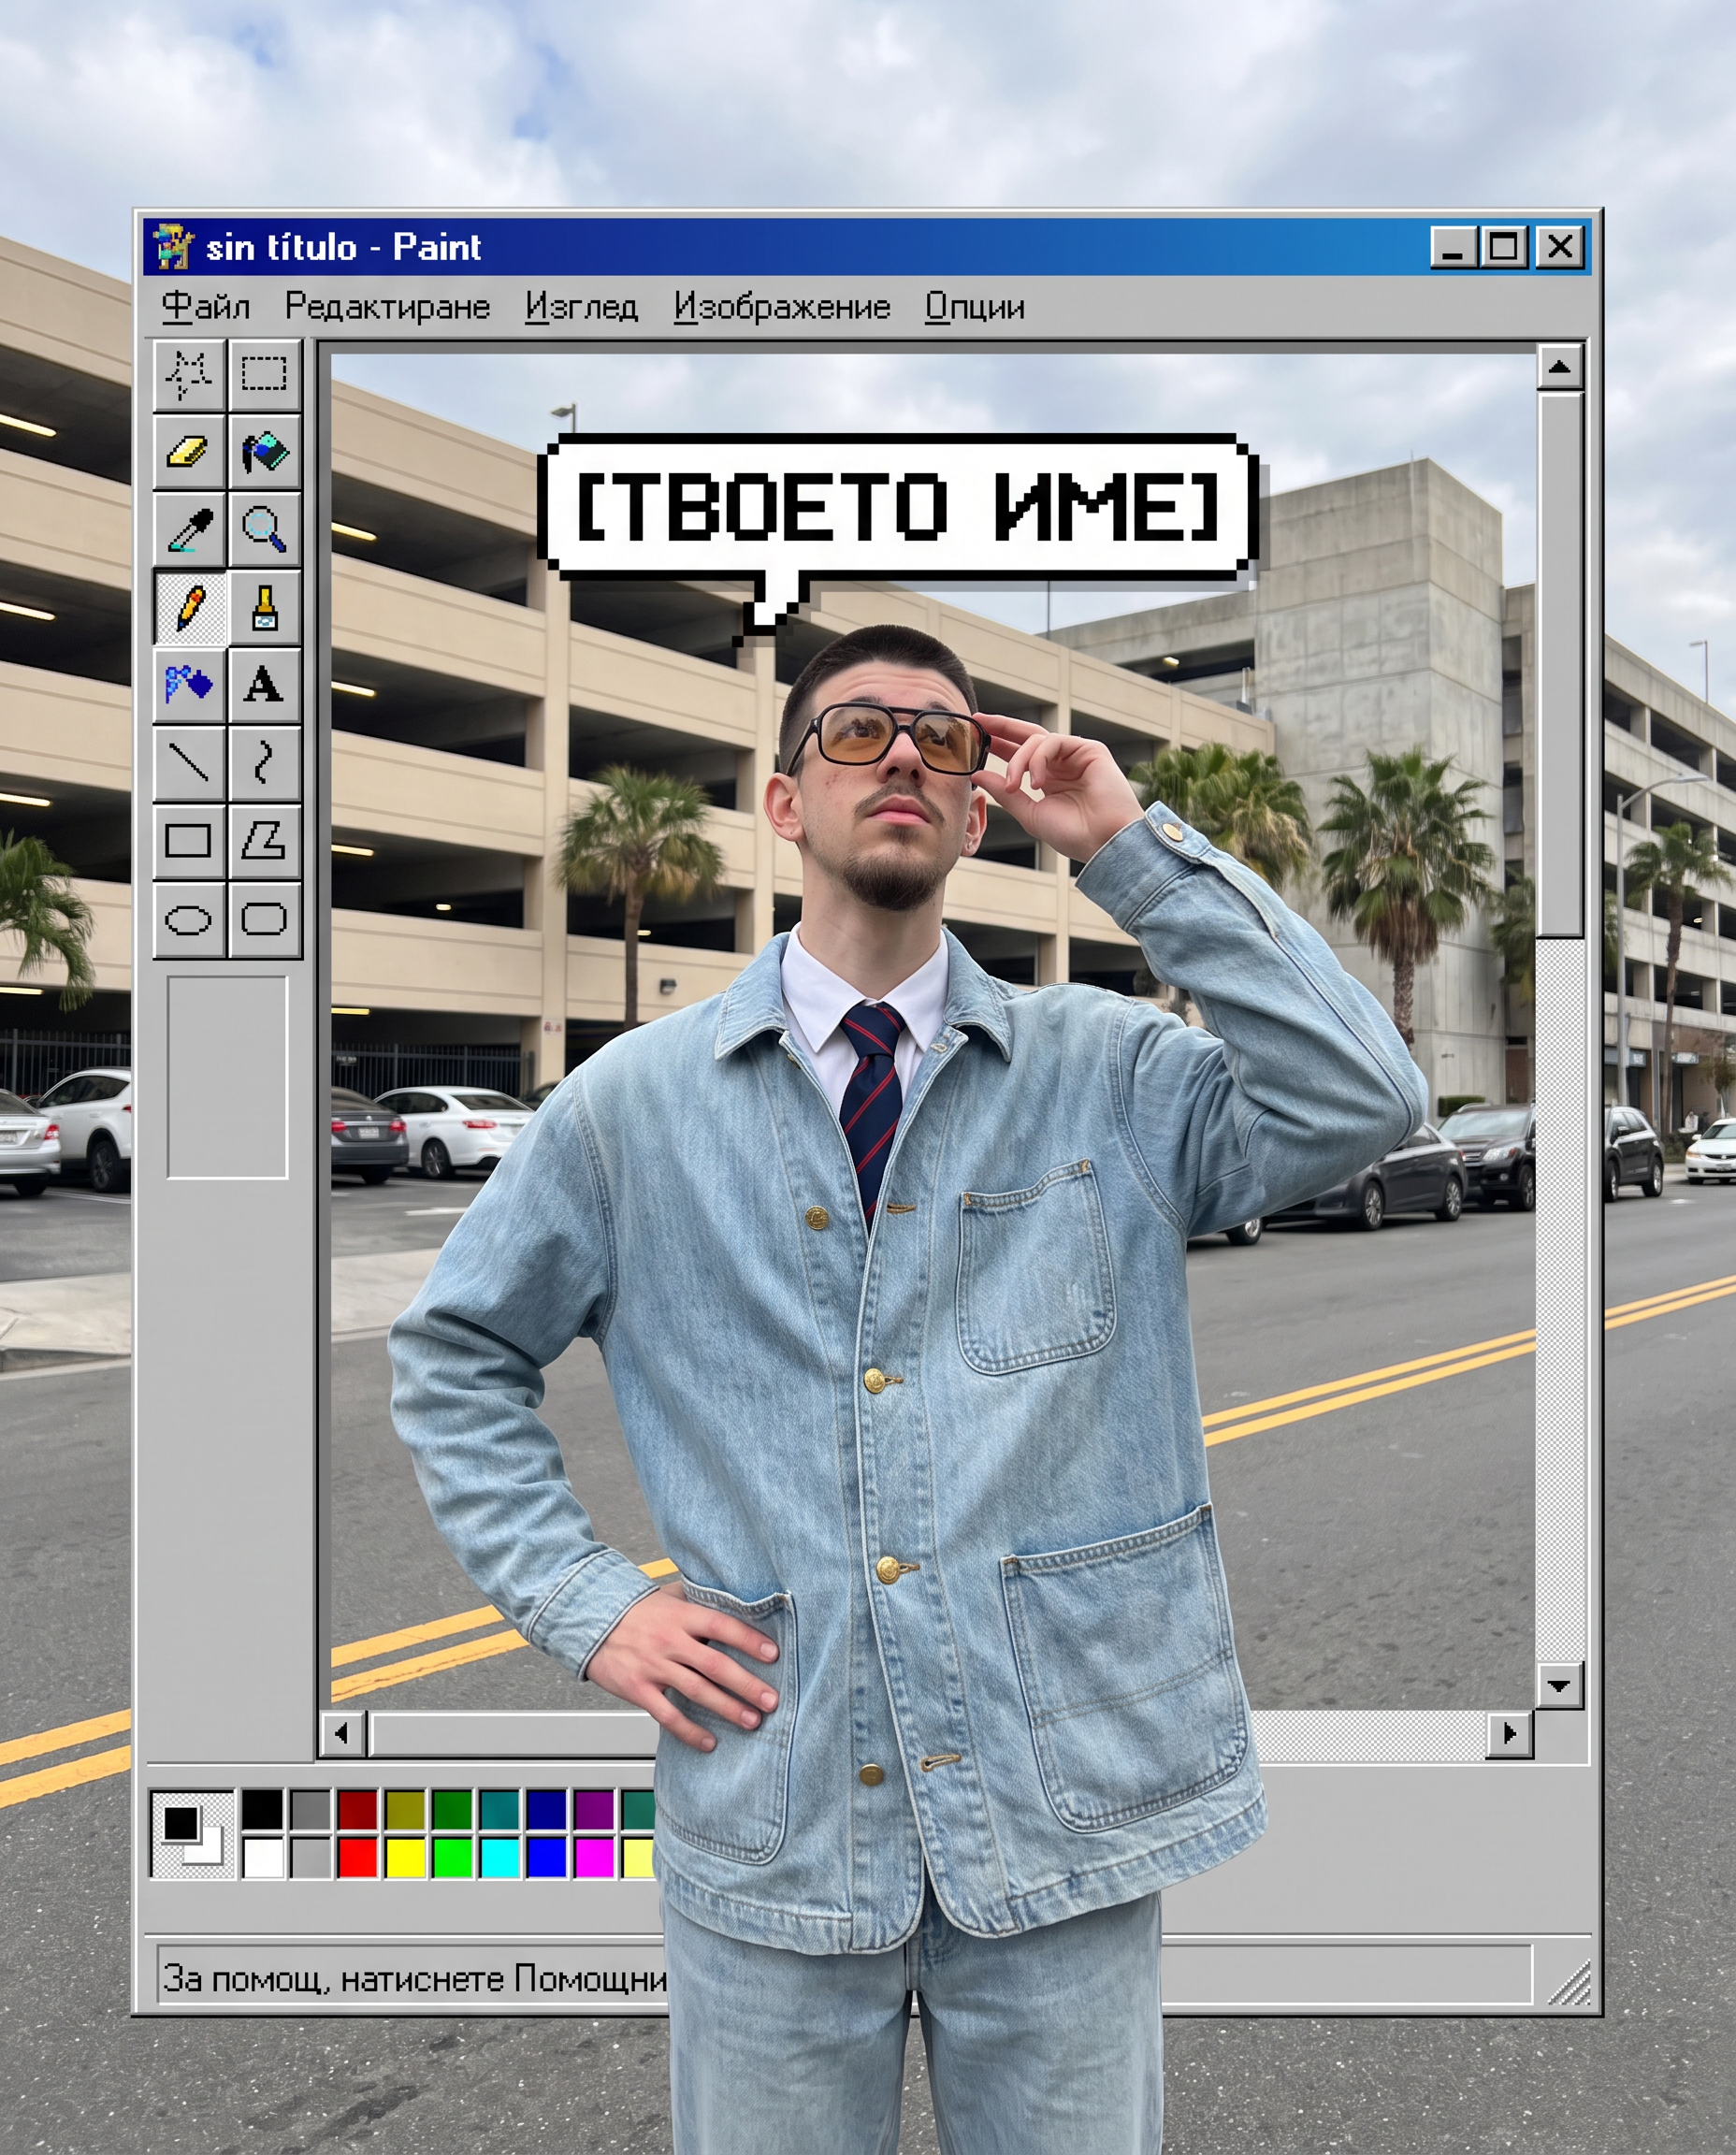Click the horizontal scrollbar left arrow
The width and height of the screenshot is (1736, 2155).
coord(342,1733)
